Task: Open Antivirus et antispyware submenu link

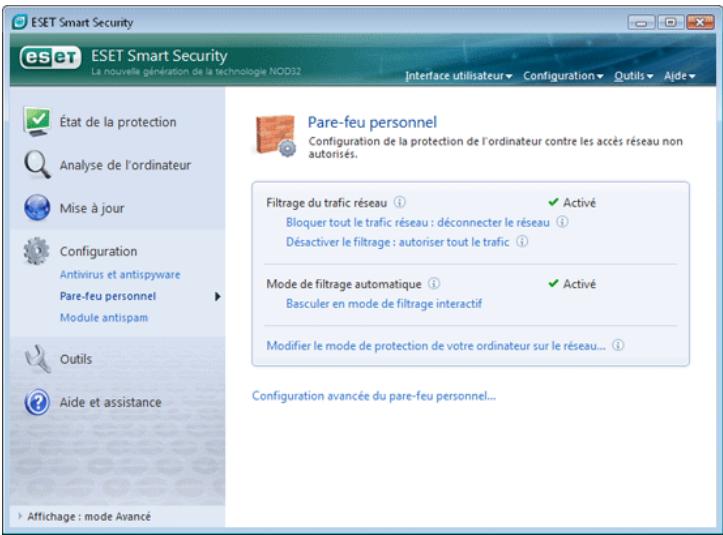Action: tap(120, 274)
